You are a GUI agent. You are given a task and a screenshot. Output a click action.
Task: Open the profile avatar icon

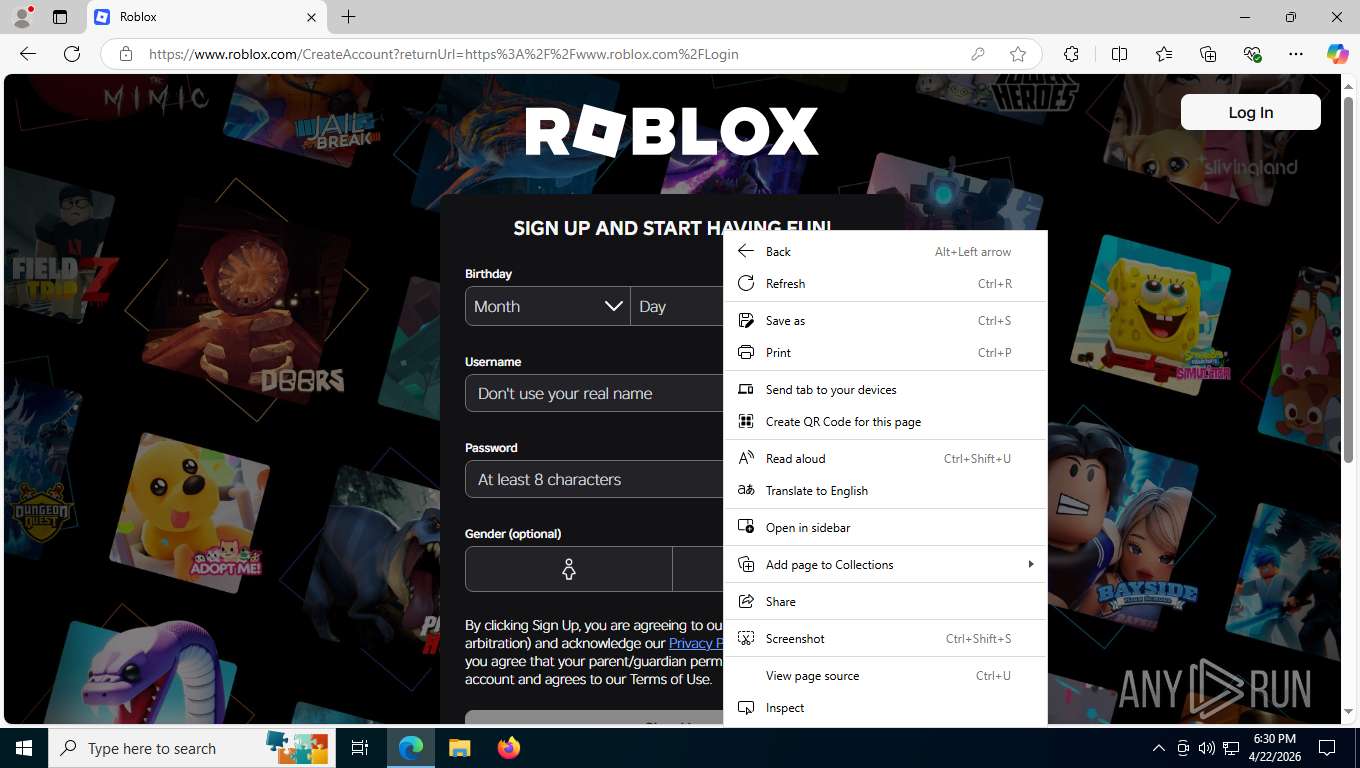tap(21, 17)
